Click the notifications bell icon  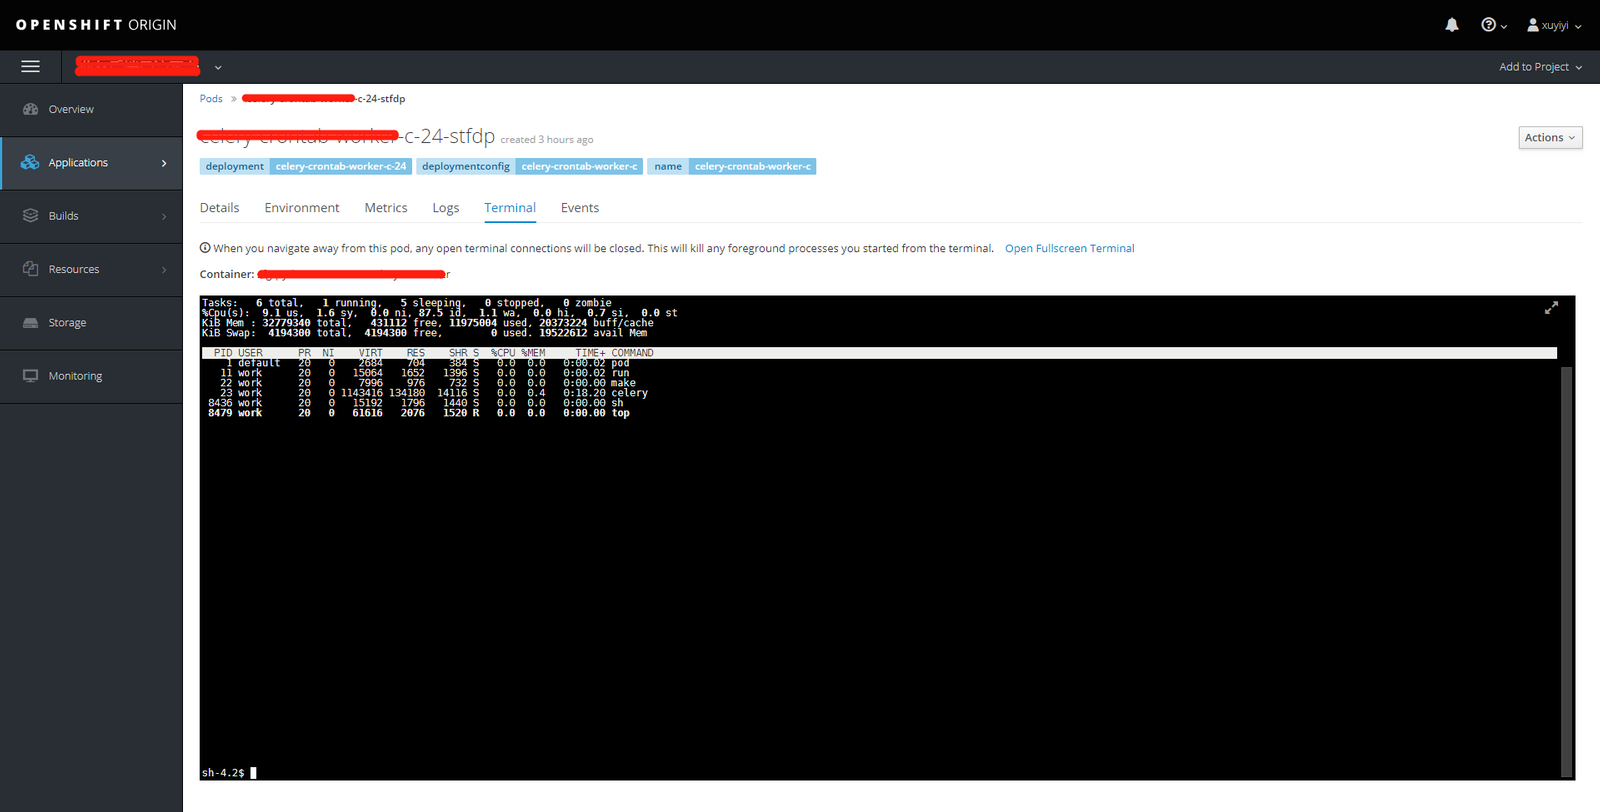[1451, 25]
